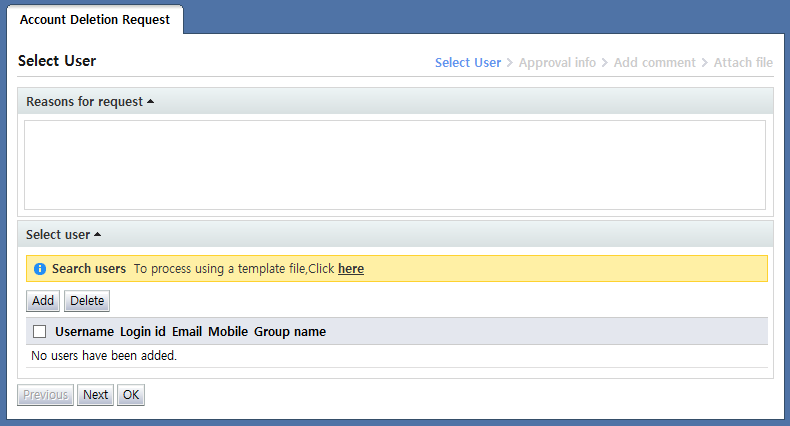The height and width of the screenshot is (426, 790).
Task: Jump to the Approval info step
Action: pos(557,63)
